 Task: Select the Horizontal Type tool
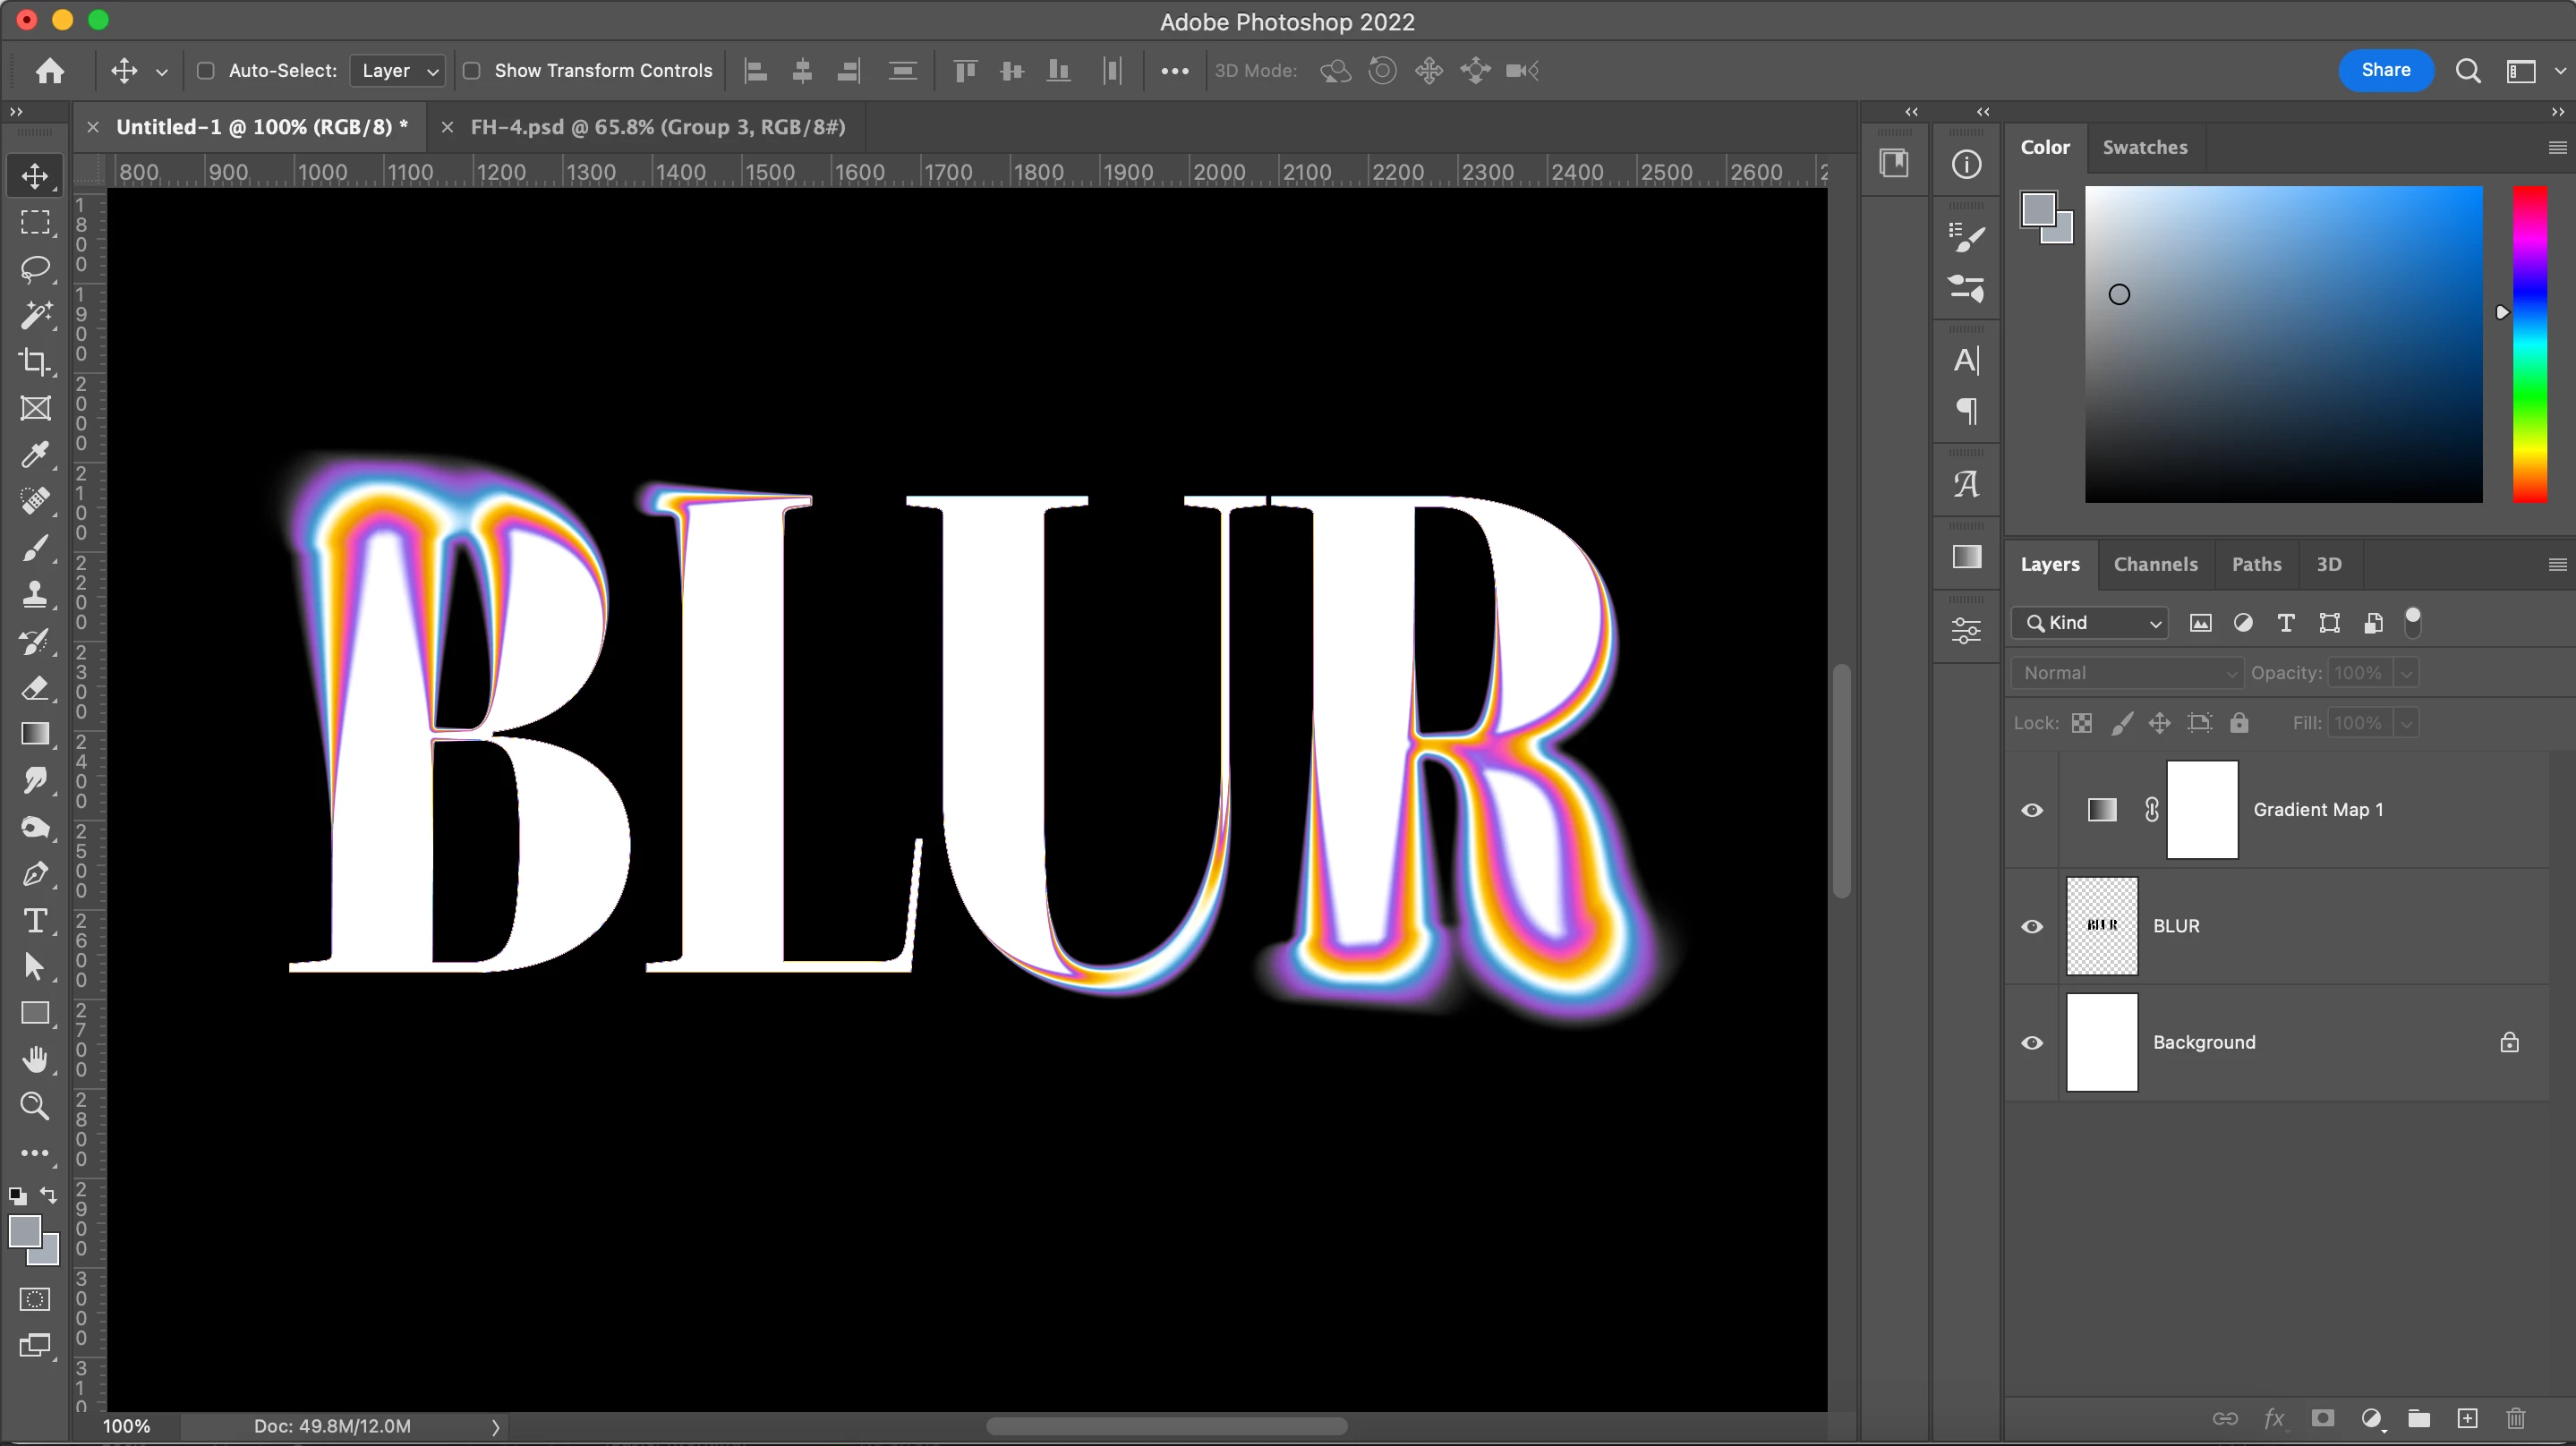point(35,920)
